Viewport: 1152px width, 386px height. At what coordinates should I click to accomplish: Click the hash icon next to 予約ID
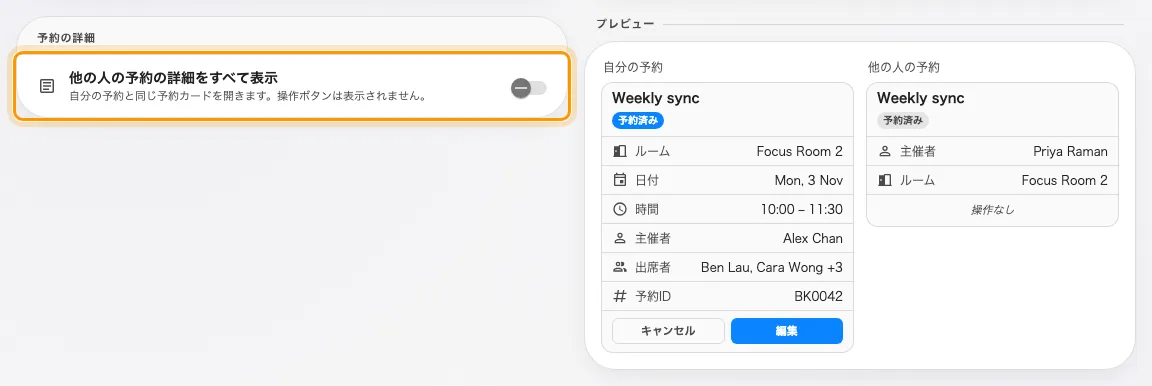(619, 296)
